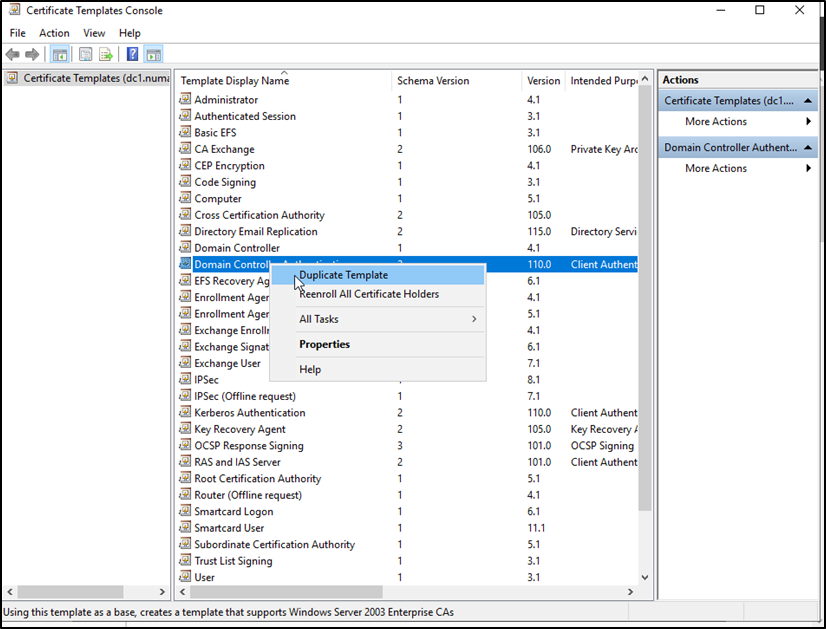The image size is (826, 629).
Task: Expand the All Tasks submenu
Action: pyautogui.click(x=387, y=319)
